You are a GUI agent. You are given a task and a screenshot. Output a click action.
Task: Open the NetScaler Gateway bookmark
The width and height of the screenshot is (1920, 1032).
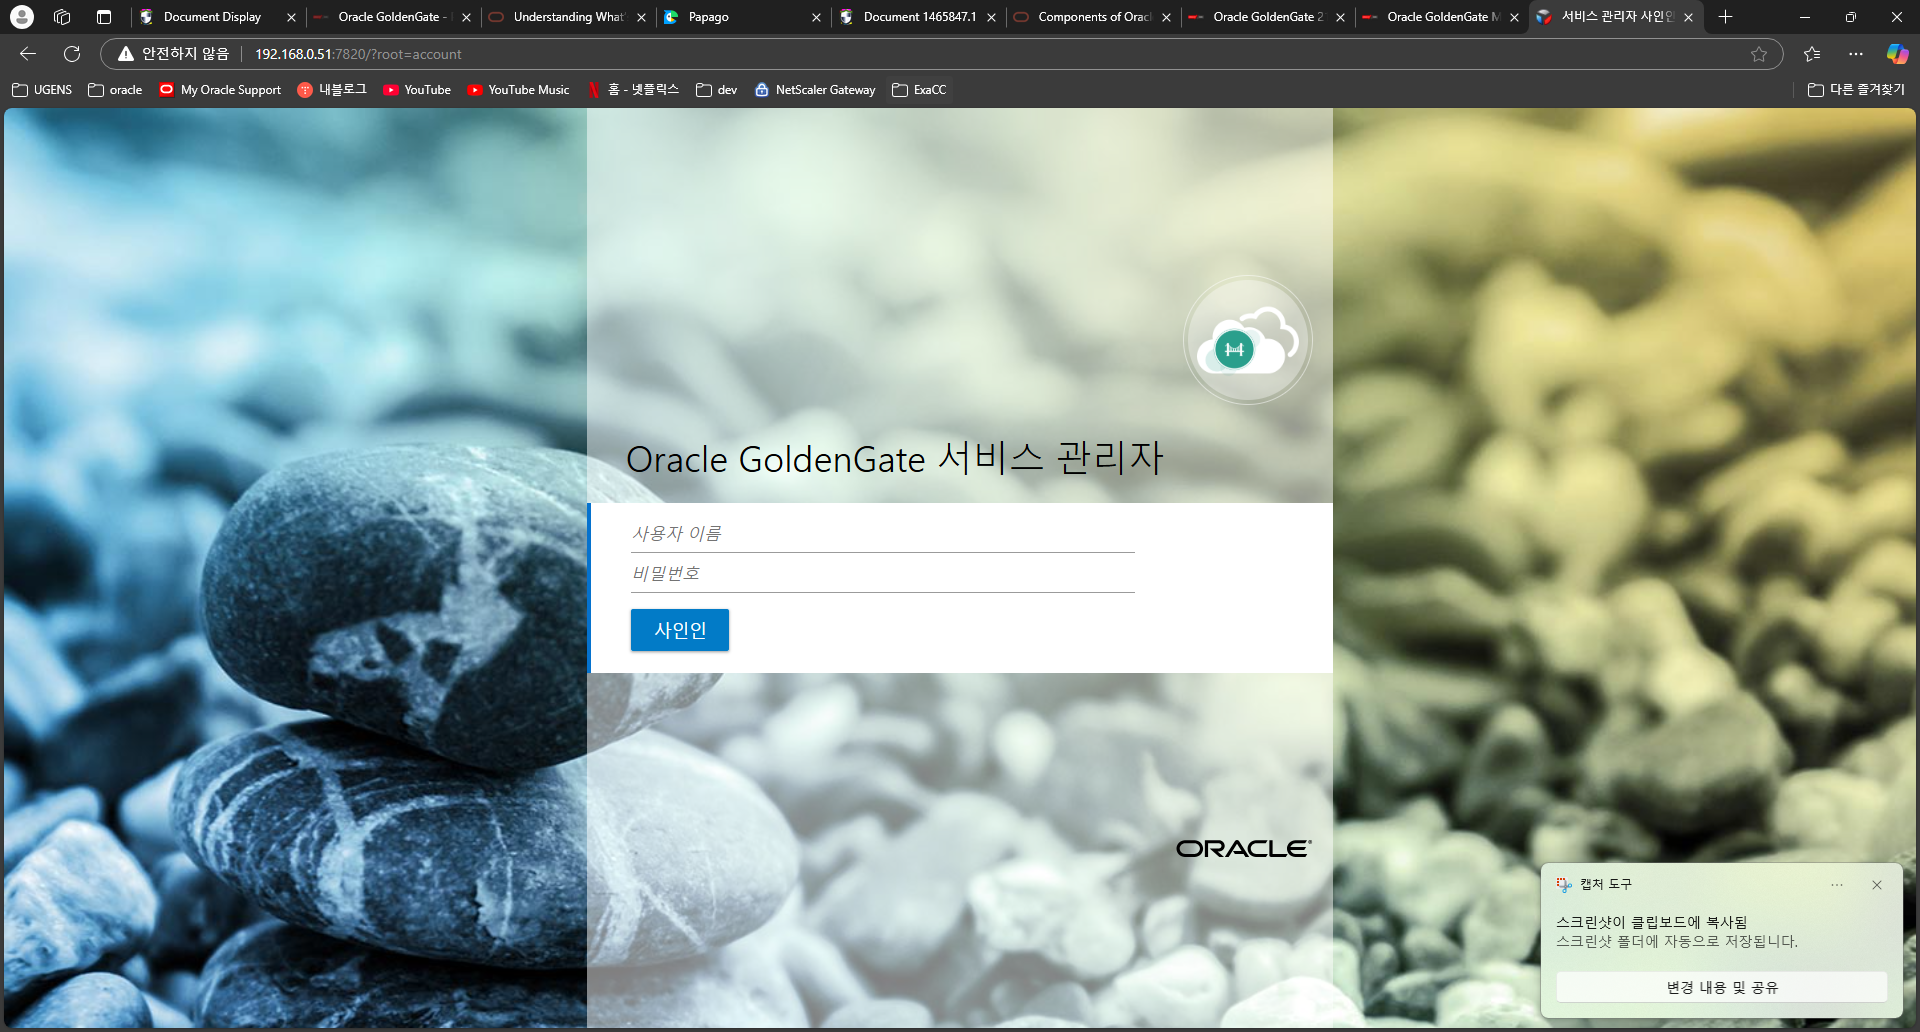(x=815, y=90)
